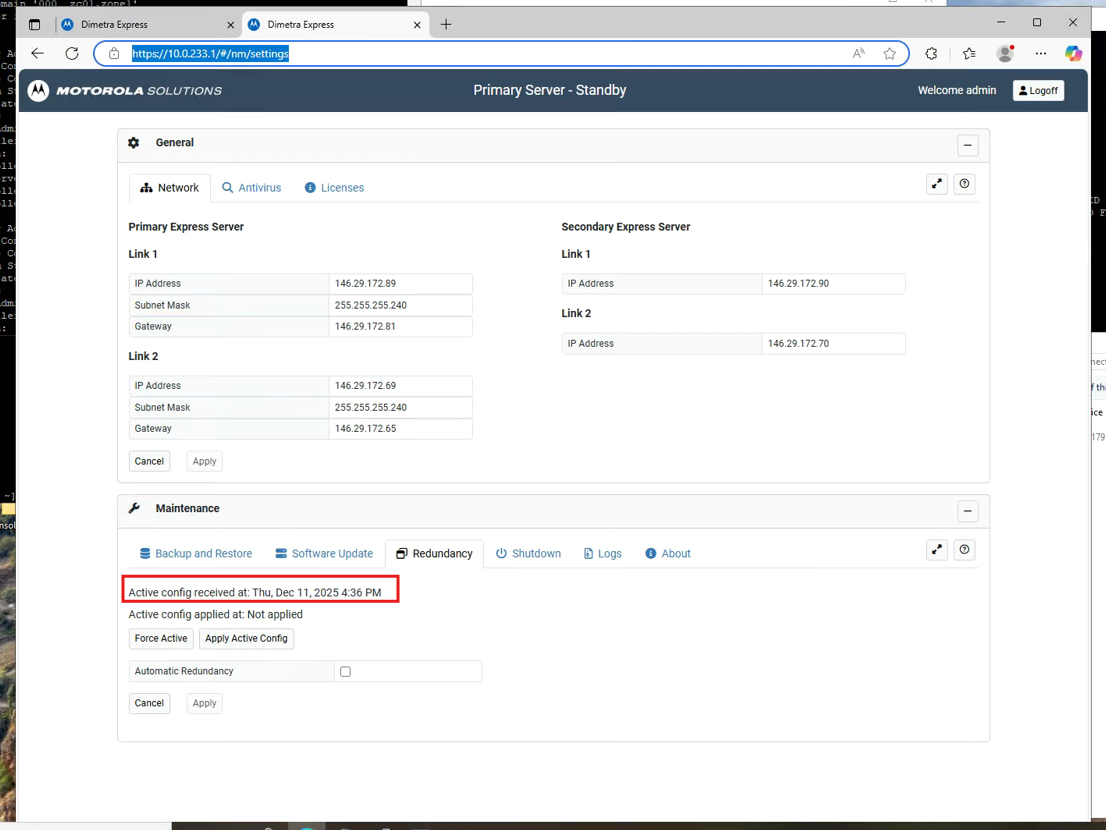The height and width of the screenshot is (830, 1106).
Task: Collapse the General section
Action: click(x=968, y=145)
